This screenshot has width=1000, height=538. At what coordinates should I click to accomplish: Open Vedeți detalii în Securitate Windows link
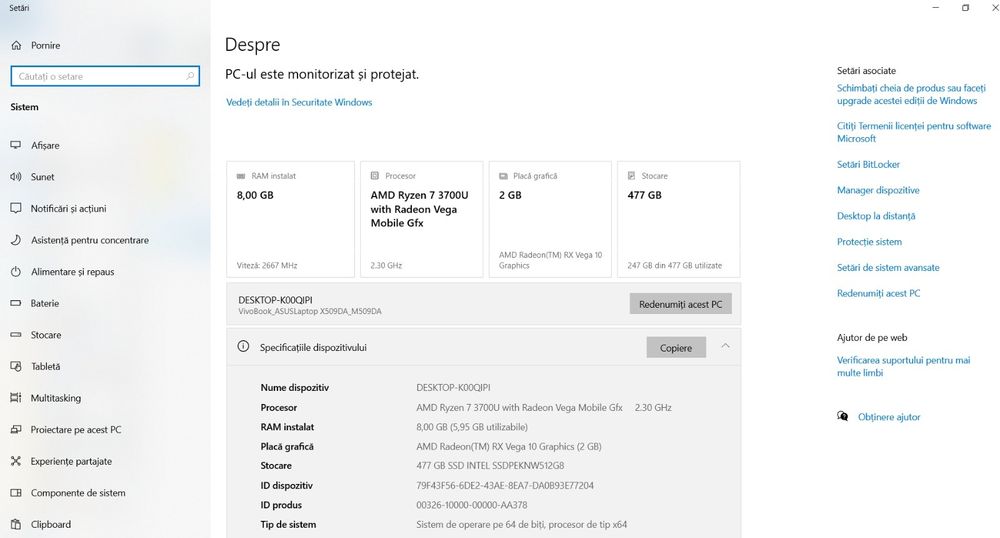[x=299, y=102]
